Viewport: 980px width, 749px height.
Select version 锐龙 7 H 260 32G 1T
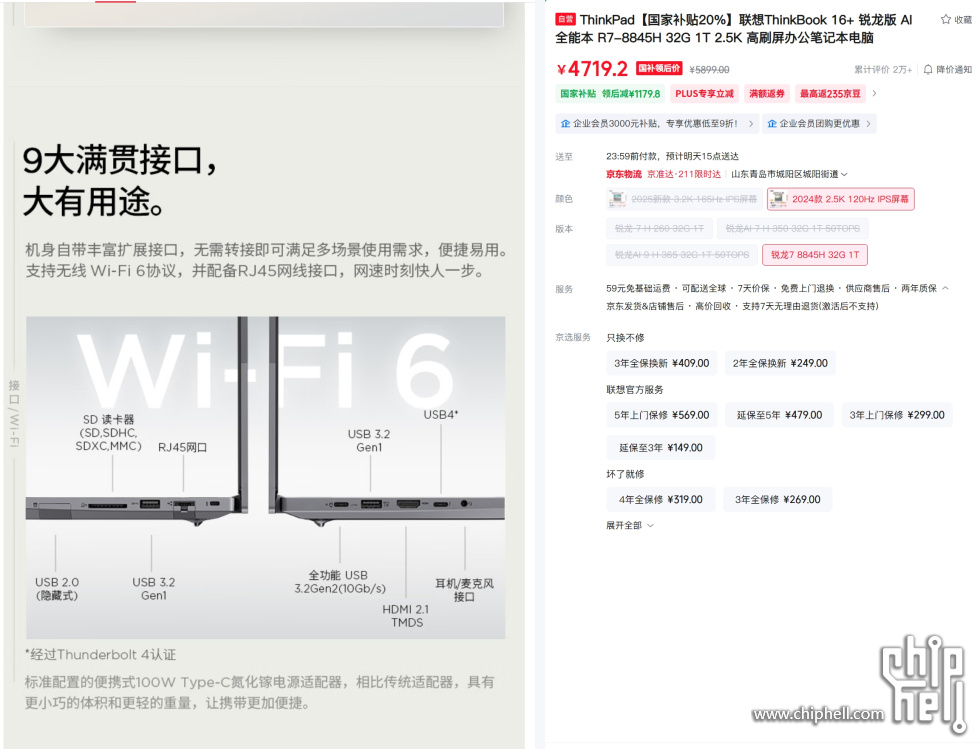click(x=659, y=228)
